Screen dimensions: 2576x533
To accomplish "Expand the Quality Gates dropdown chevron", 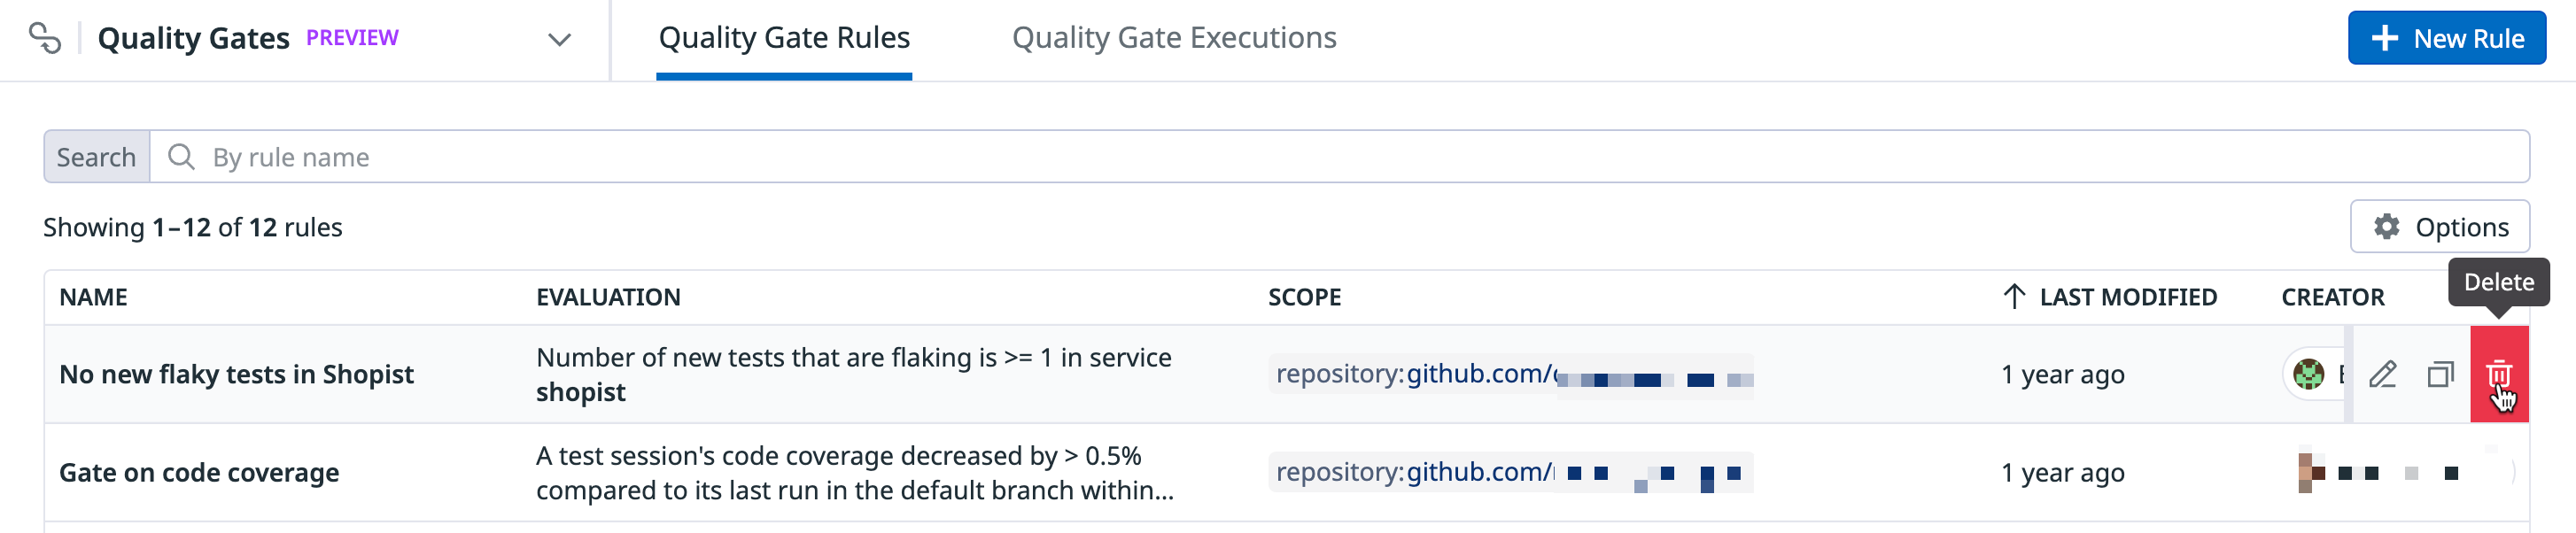I will 559,39.
